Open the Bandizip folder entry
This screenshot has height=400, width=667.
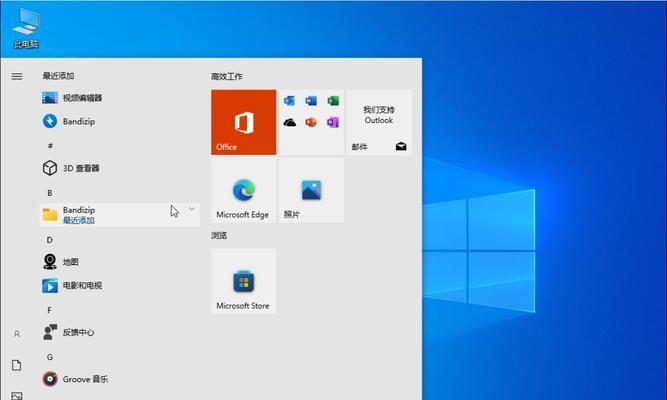(x=120, y=214)
